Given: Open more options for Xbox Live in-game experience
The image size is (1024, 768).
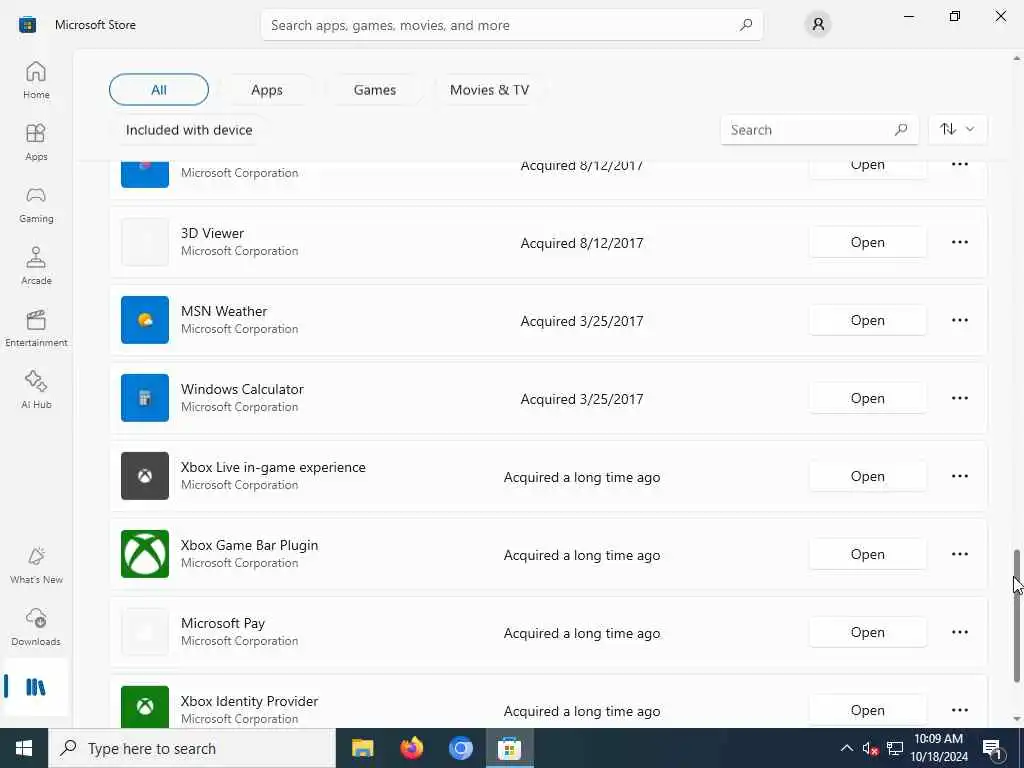Looking at the screenshot, I should point(959,476).
